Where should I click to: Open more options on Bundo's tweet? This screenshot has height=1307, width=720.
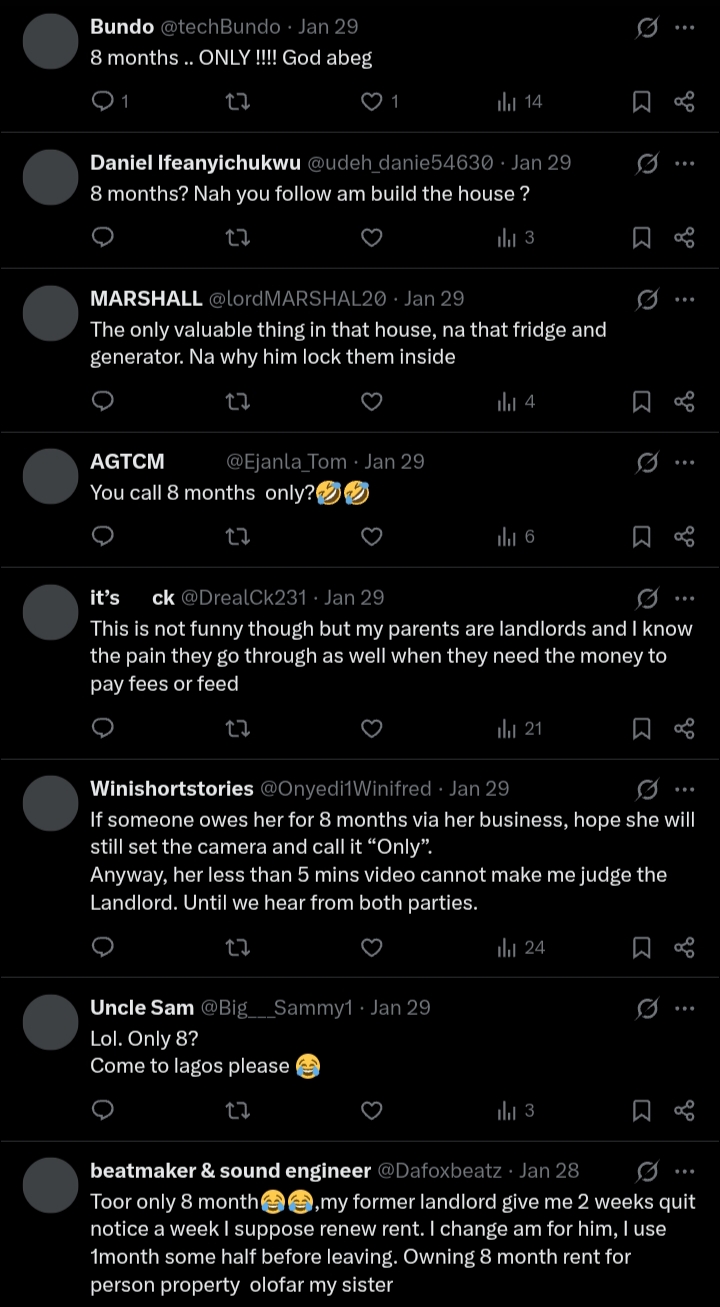coord(684,27)
